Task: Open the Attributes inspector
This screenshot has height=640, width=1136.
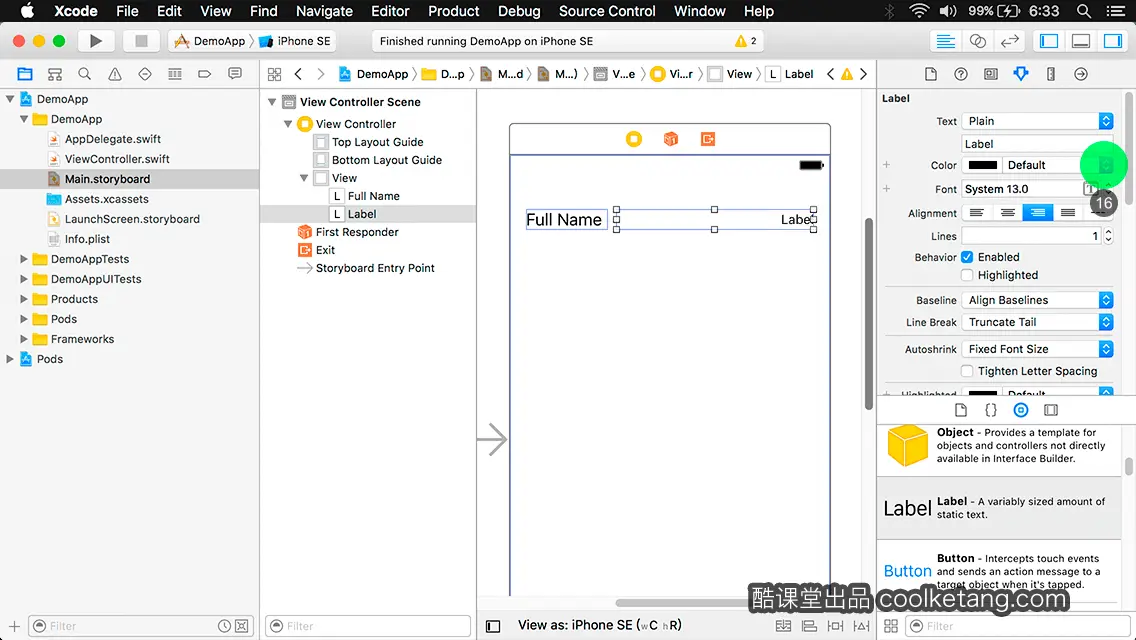Action: point(1021,74)
